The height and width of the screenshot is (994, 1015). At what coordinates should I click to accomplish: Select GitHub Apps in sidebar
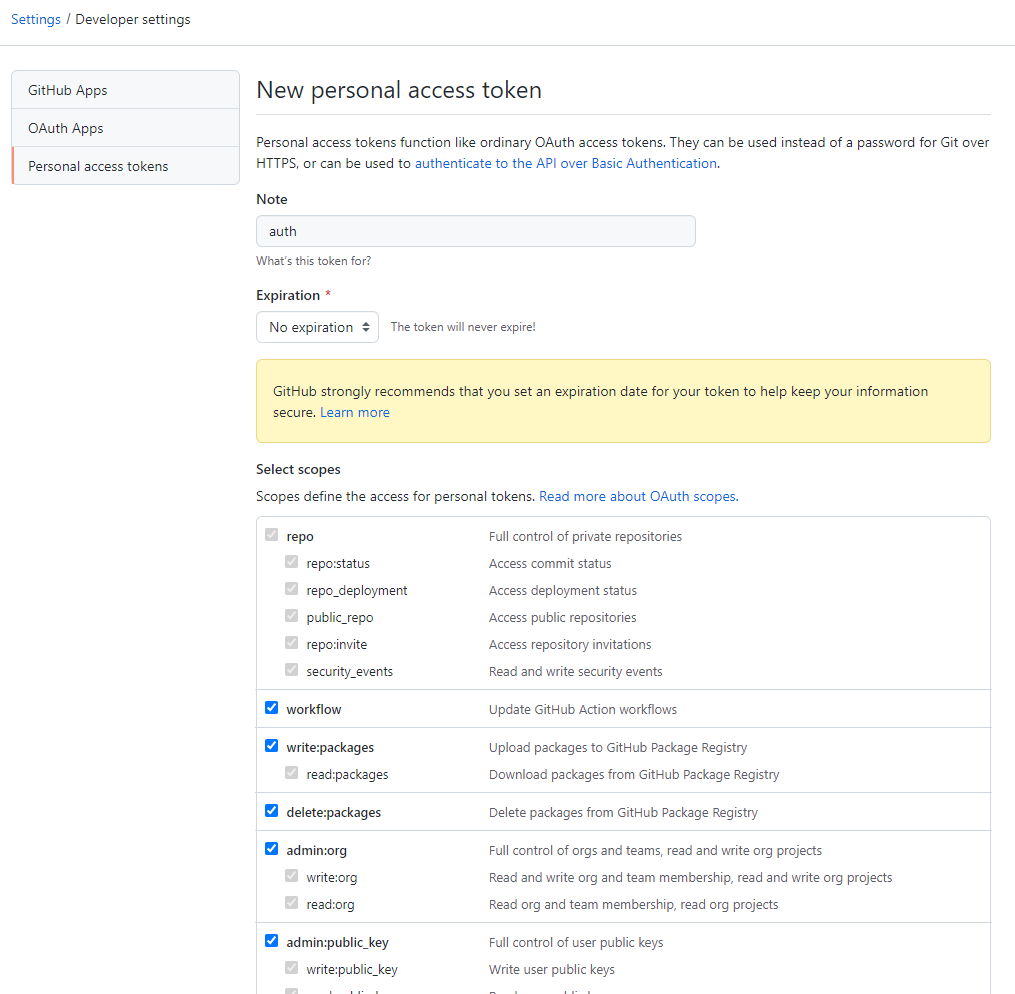pos(126,90)
